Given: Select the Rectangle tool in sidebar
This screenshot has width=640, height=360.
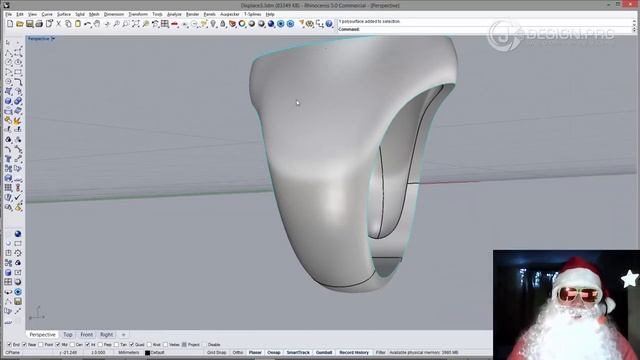Looking at the screenshot, I should (x=18, y=72).
